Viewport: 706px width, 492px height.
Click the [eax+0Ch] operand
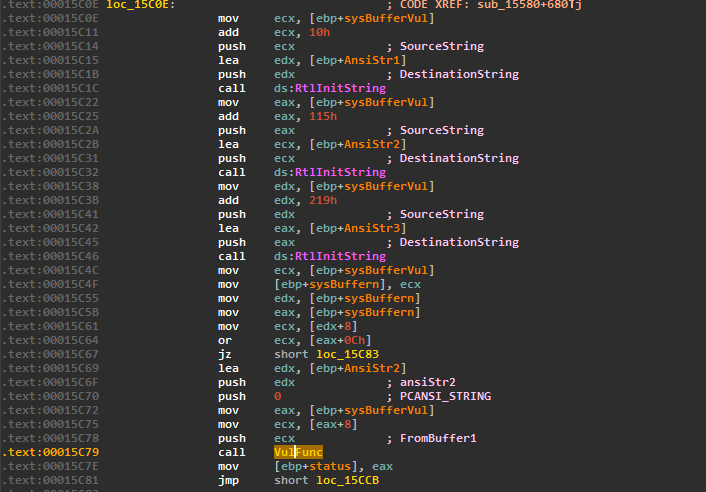point(340,340)
